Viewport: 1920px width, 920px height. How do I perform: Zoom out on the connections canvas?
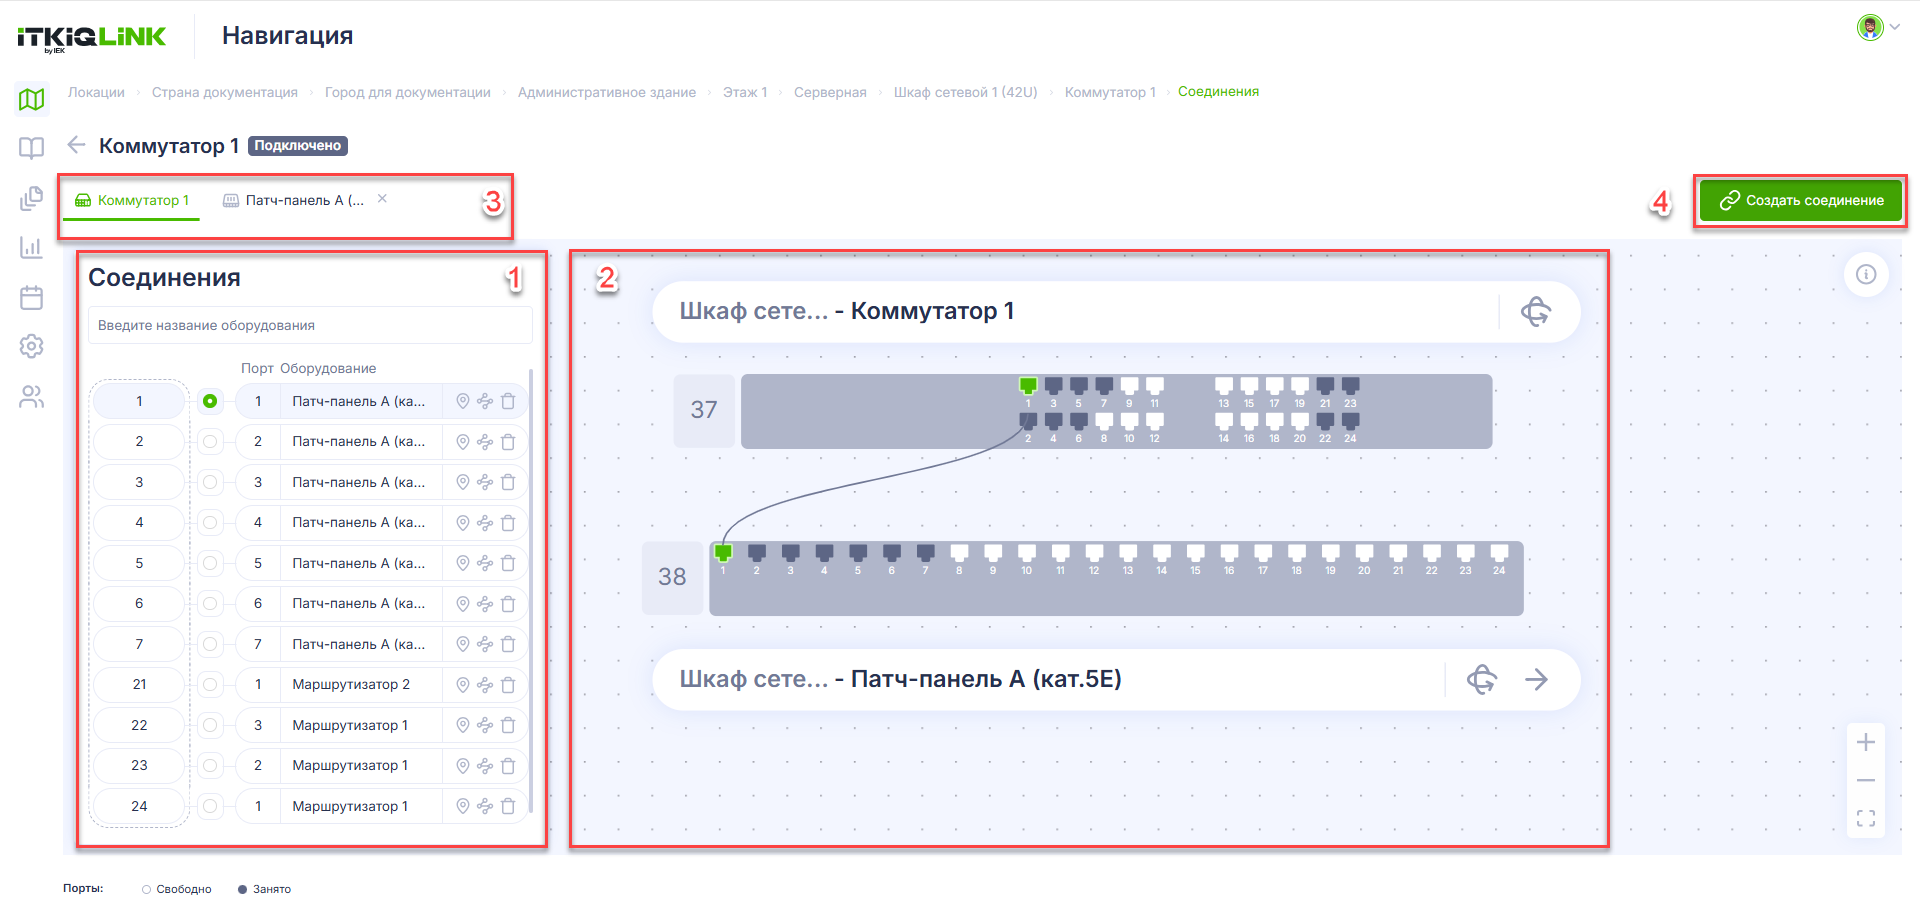[x=1866, y=780]
